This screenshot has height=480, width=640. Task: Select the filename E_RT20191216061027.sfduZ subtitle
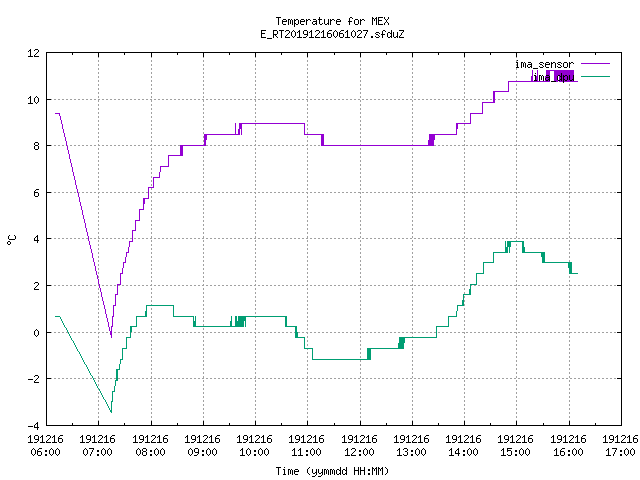pyautogui.click(x=332, y=34)
